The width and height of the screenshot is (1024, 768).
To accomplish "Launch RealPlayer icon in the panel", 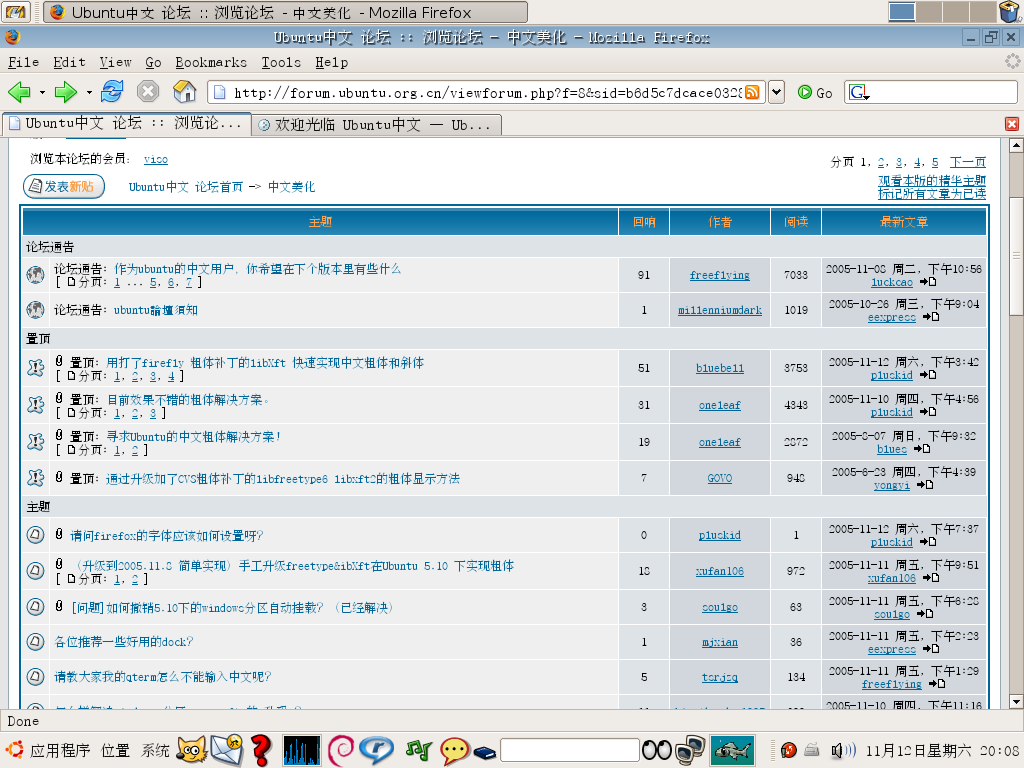I will coord(377,750).
